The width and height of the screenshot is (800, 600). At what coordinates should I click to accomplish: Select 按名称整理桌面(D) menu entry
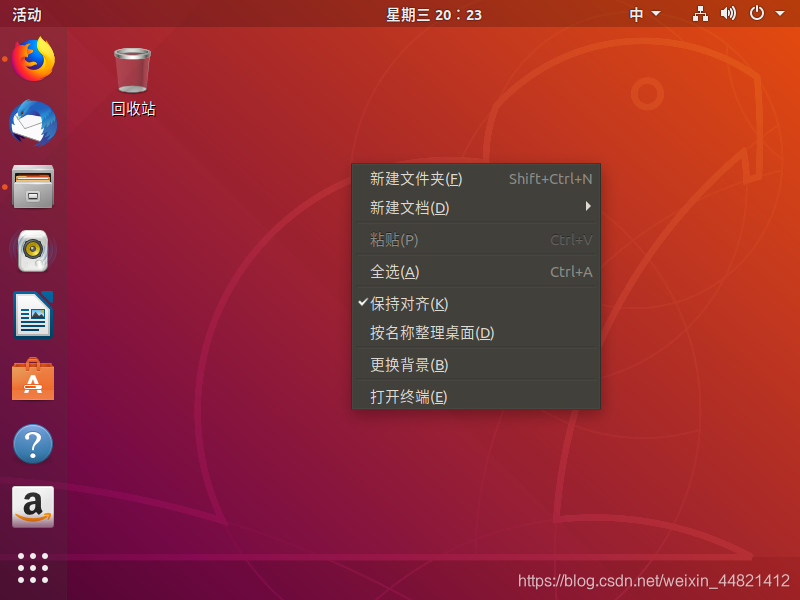pos(476,333)
